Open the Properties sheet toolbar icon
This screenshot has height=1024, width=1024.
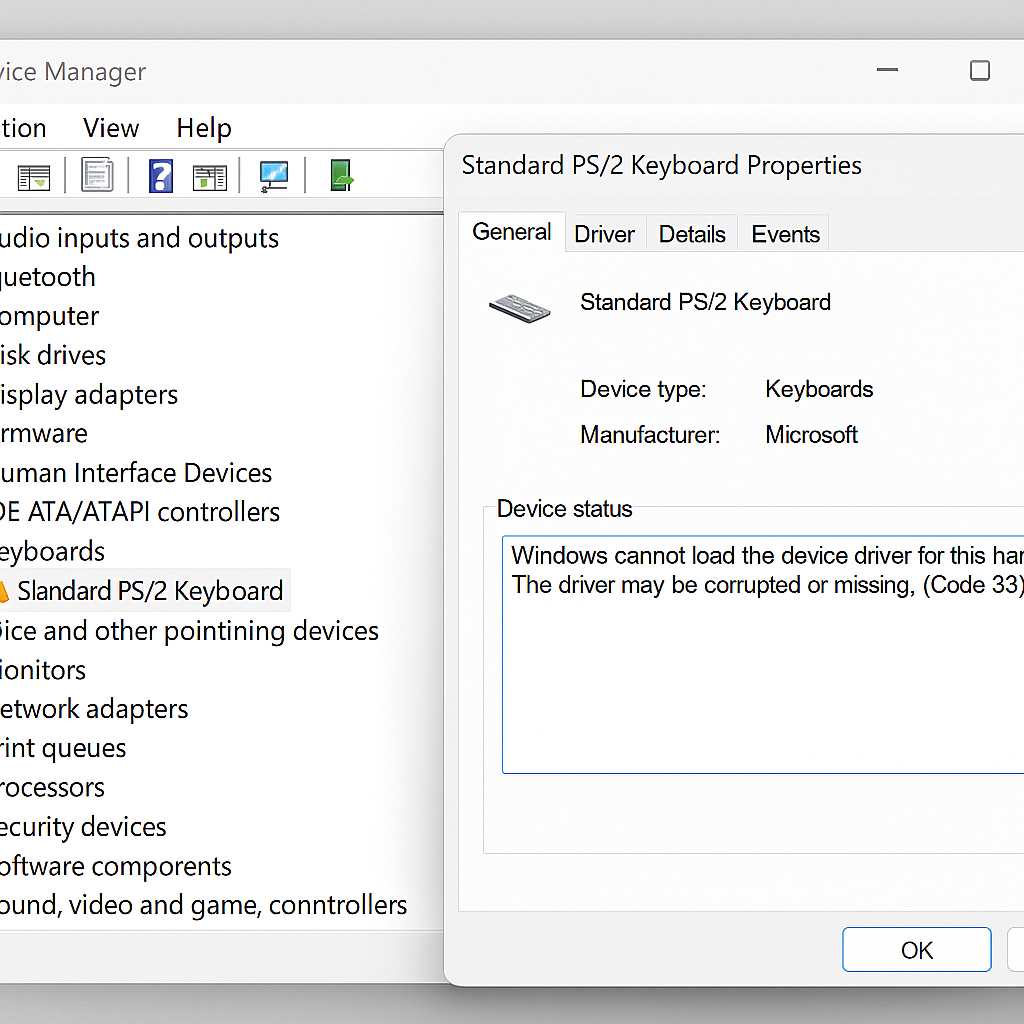point(97,175)
